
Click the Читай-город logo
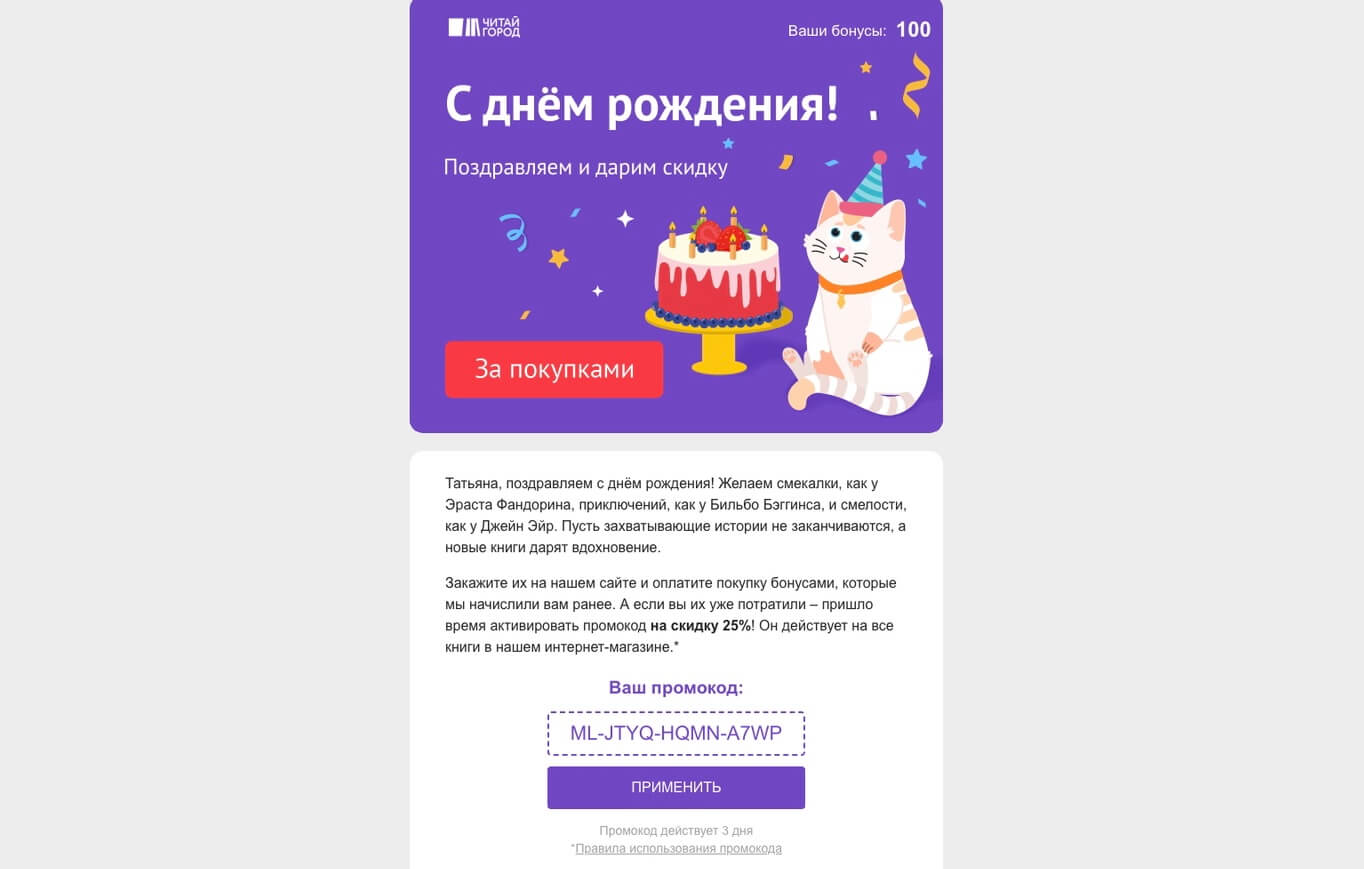point(484,28)
